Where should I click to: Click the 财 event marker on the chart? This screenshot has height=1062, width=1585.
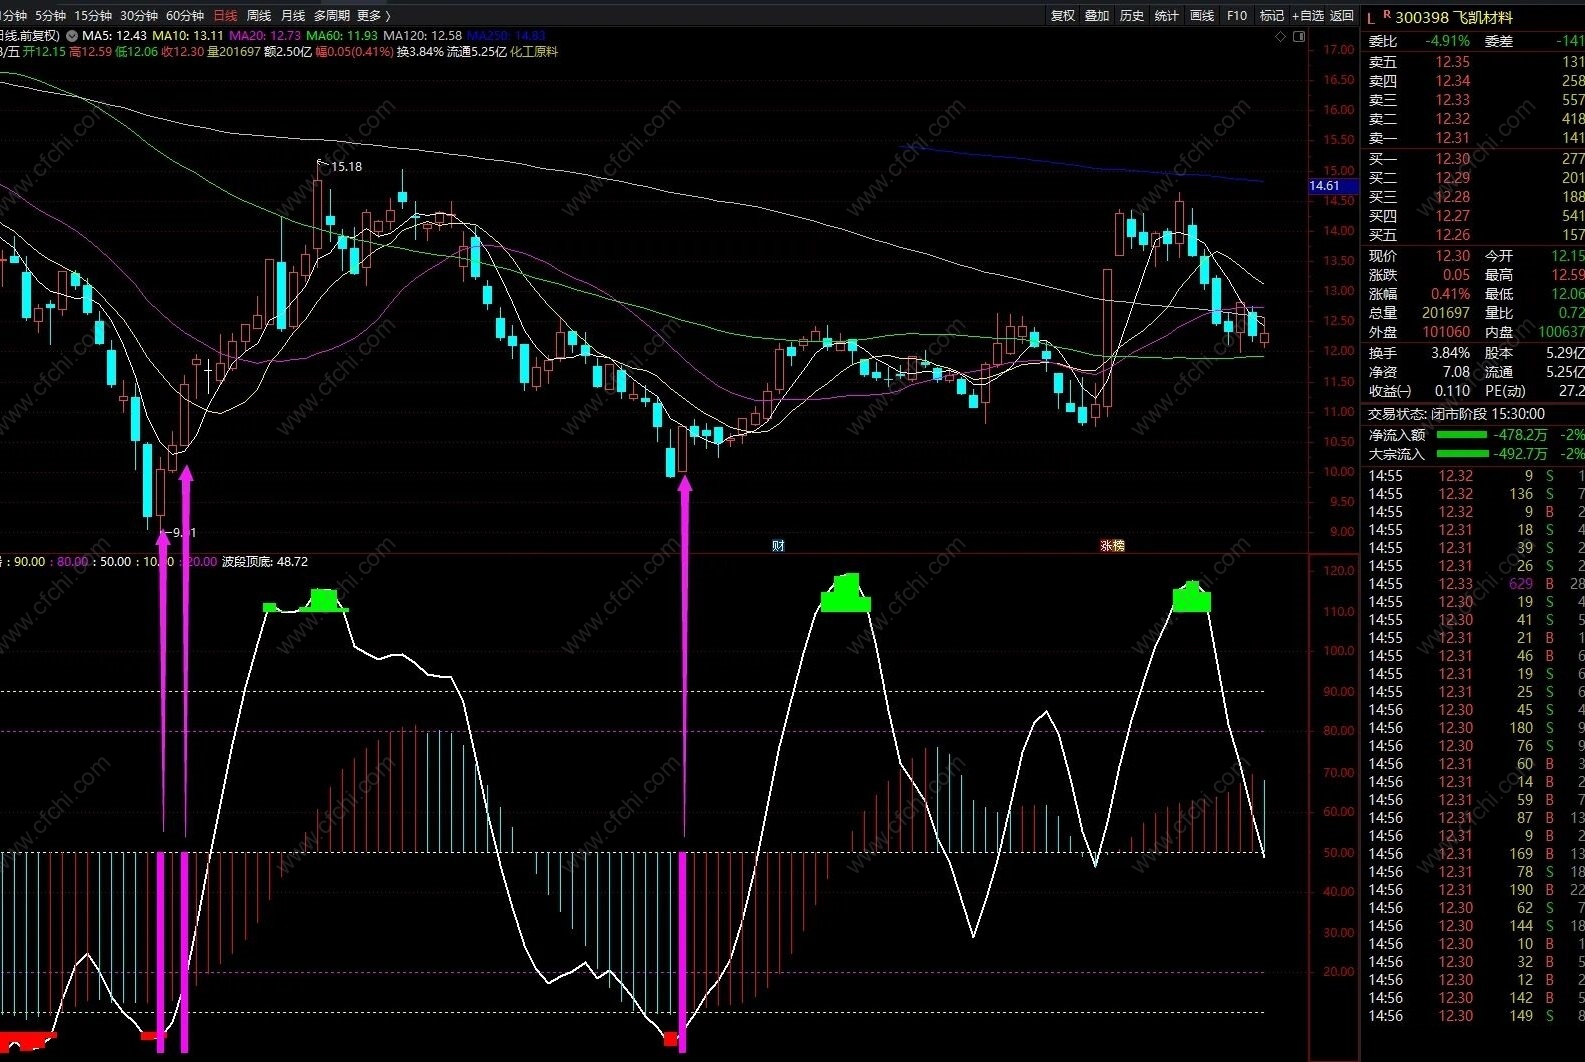(778, 545)
